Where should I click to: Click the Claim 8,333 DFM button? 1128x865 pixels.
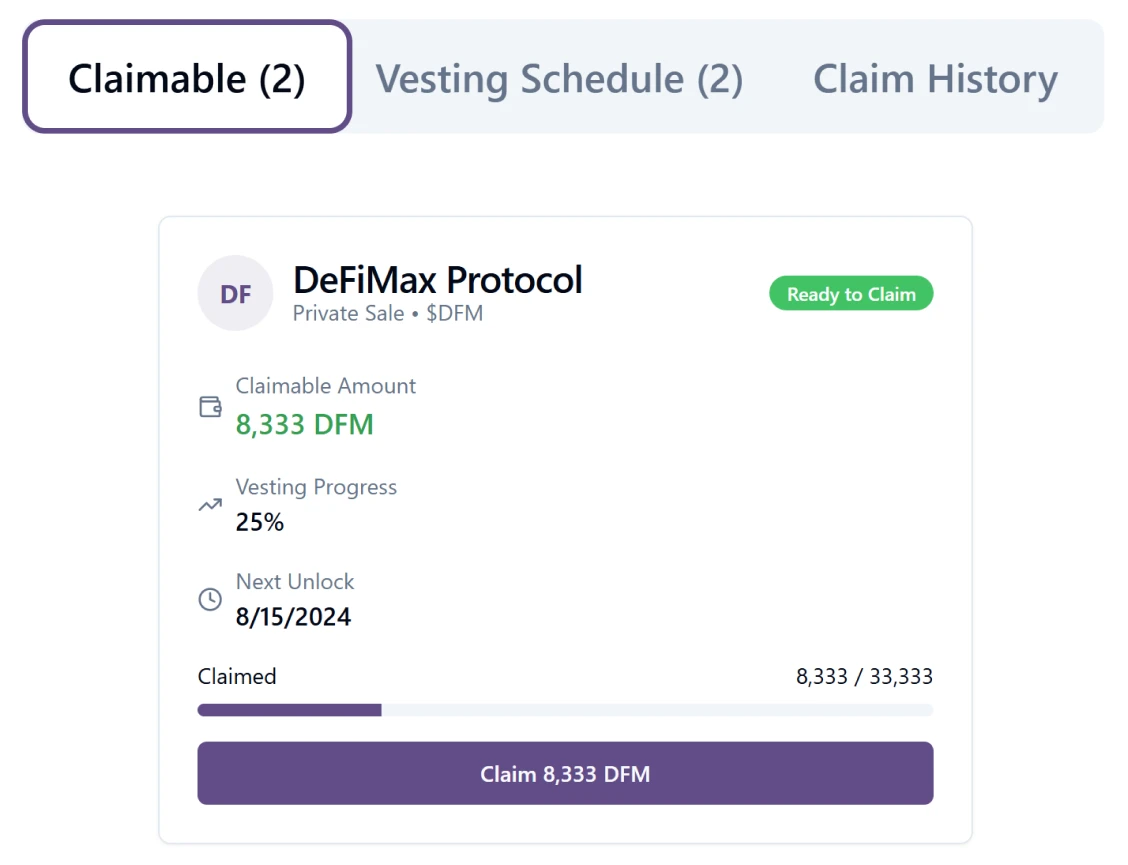[565, 773]
